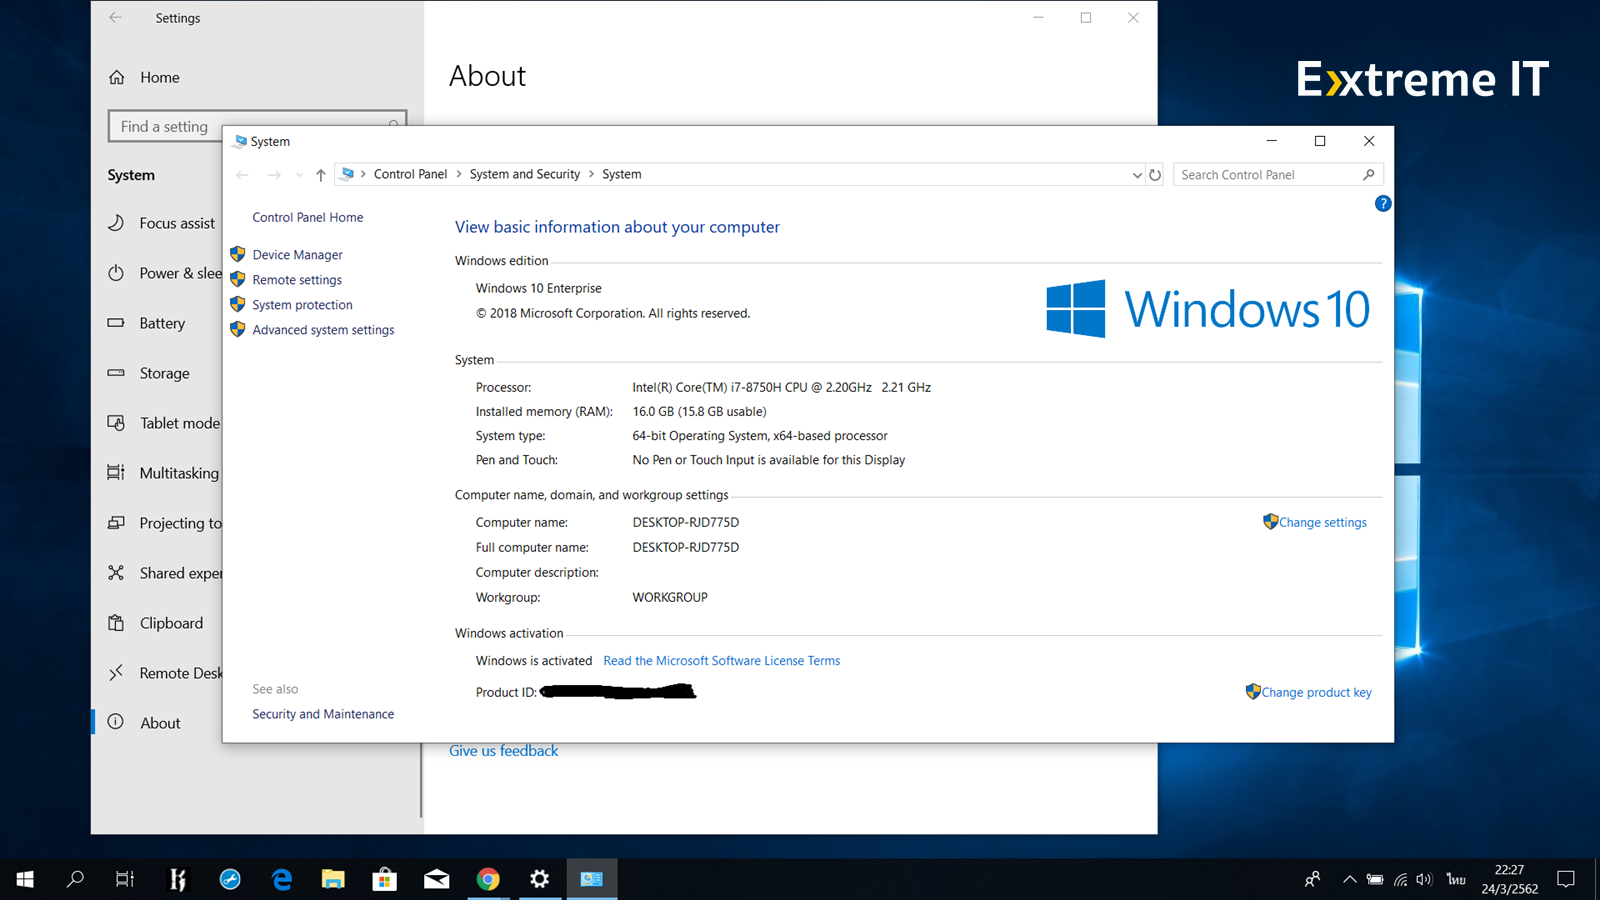This screenshot has height=900, width=1600.
Task: Click the help question mark icon
Action: click(x=1383, y=204)
